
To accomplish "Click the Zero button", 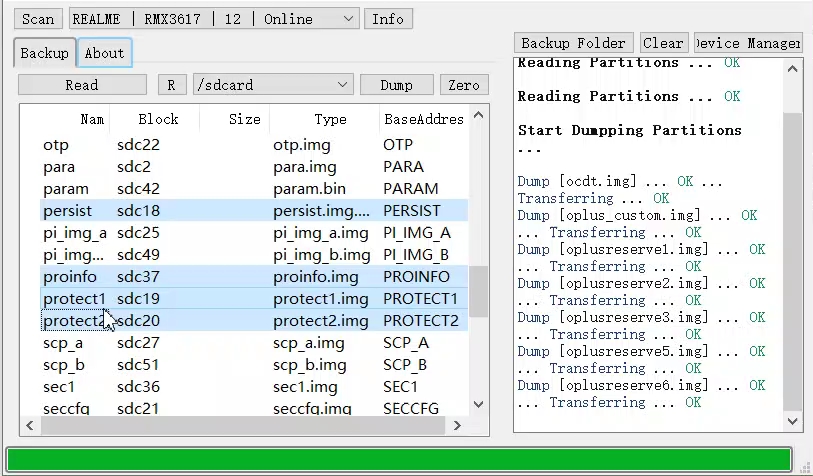I will pyautogui.click(x=464, y=85).
